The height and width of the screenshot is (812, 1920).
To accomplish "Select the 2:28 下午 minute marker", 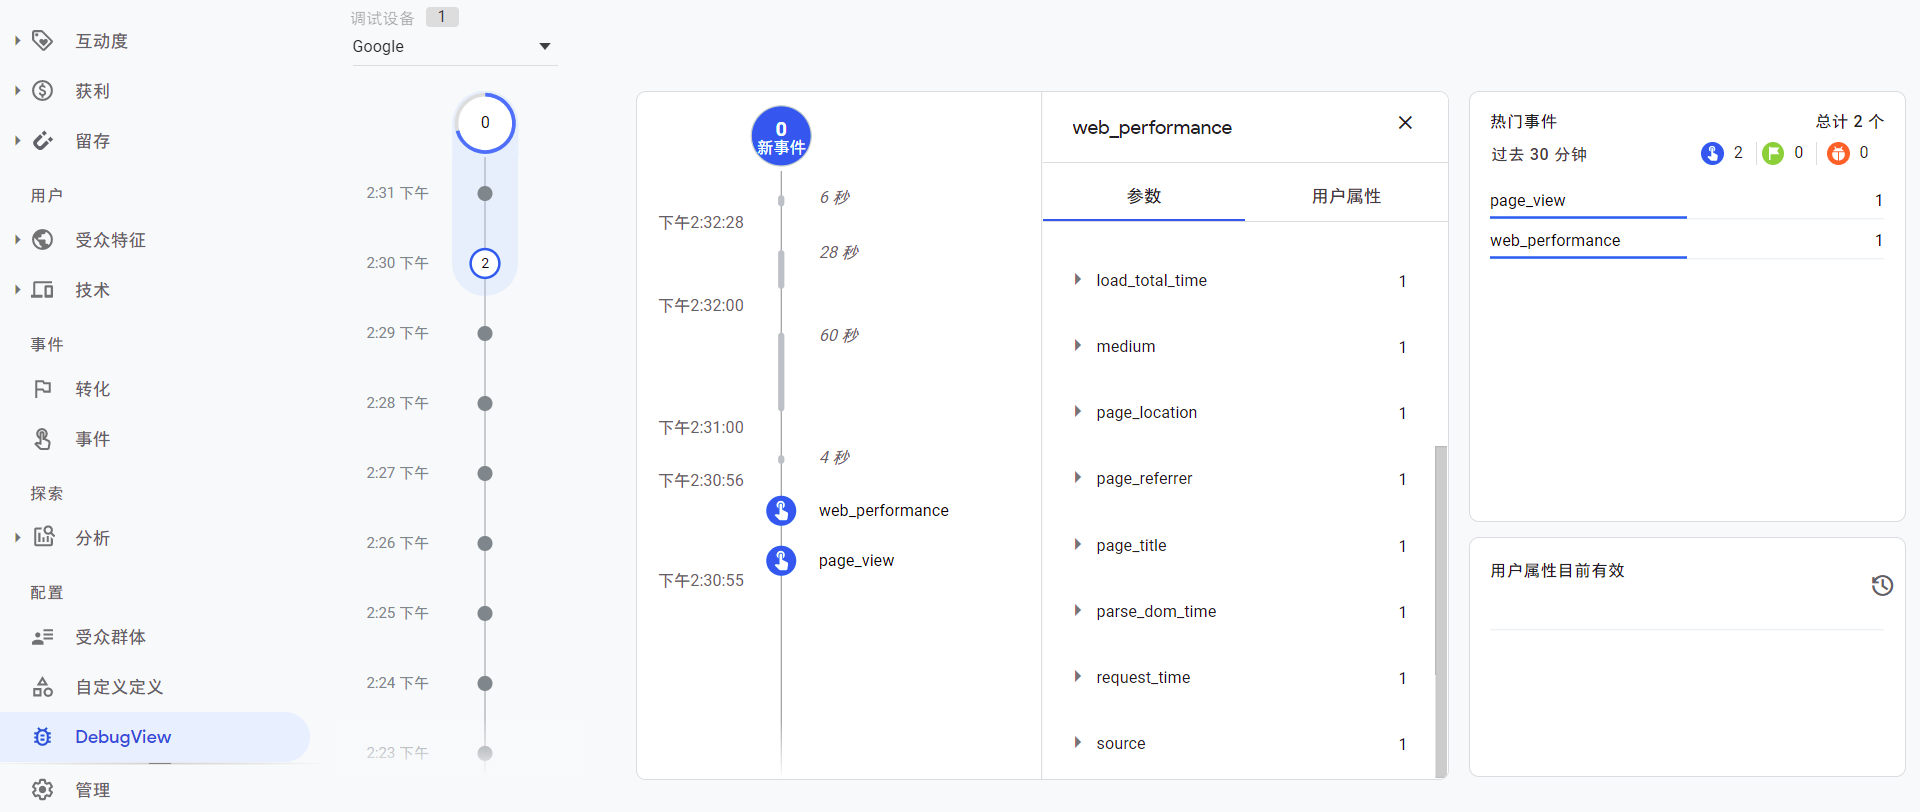I will (x=485, y=403).
